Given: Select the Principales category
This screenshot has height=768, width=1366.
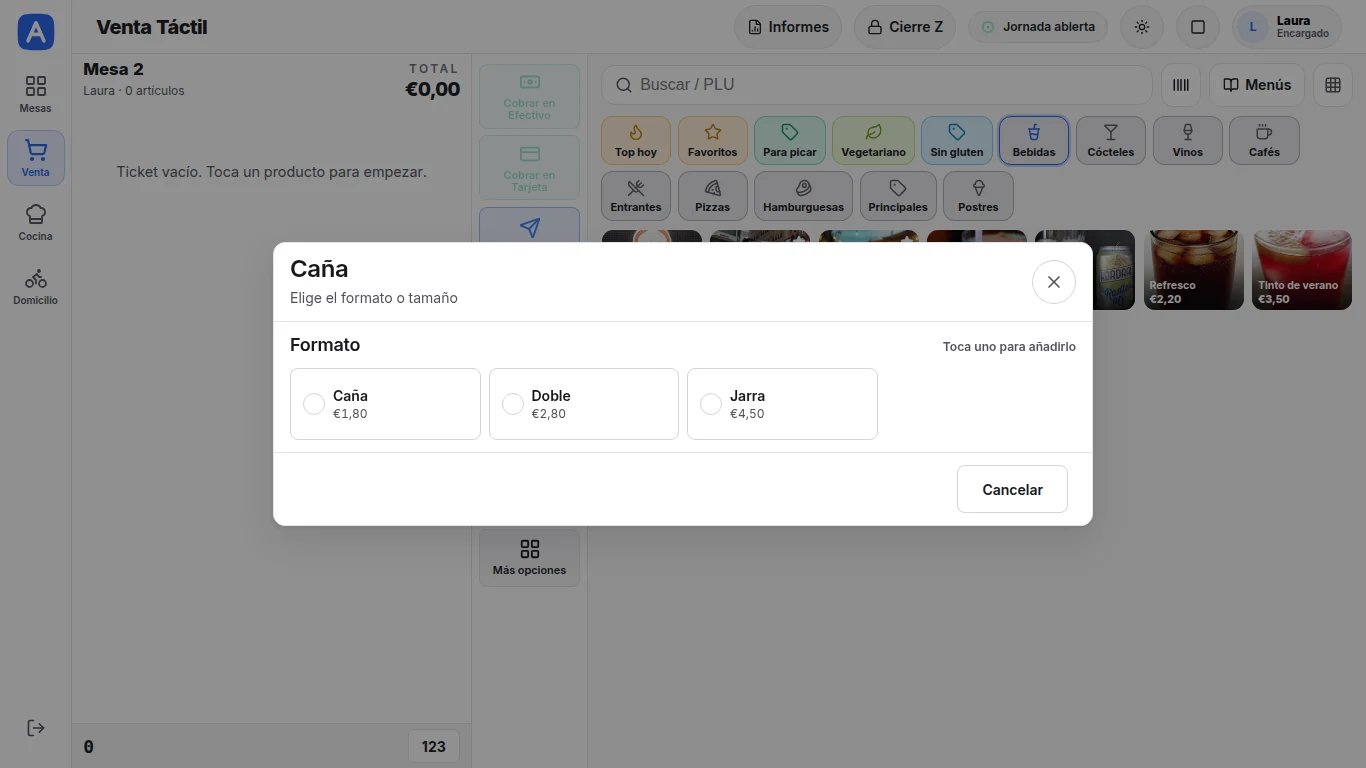Looking at the screenshot, I should pos(898,195).
